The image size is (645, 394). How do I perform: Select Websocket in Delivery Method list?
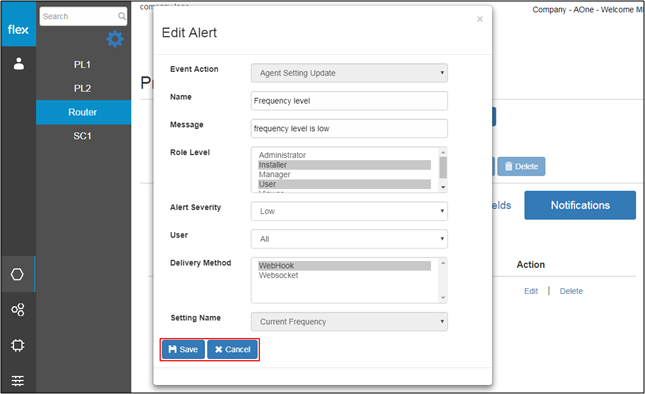tap(344, 276)
